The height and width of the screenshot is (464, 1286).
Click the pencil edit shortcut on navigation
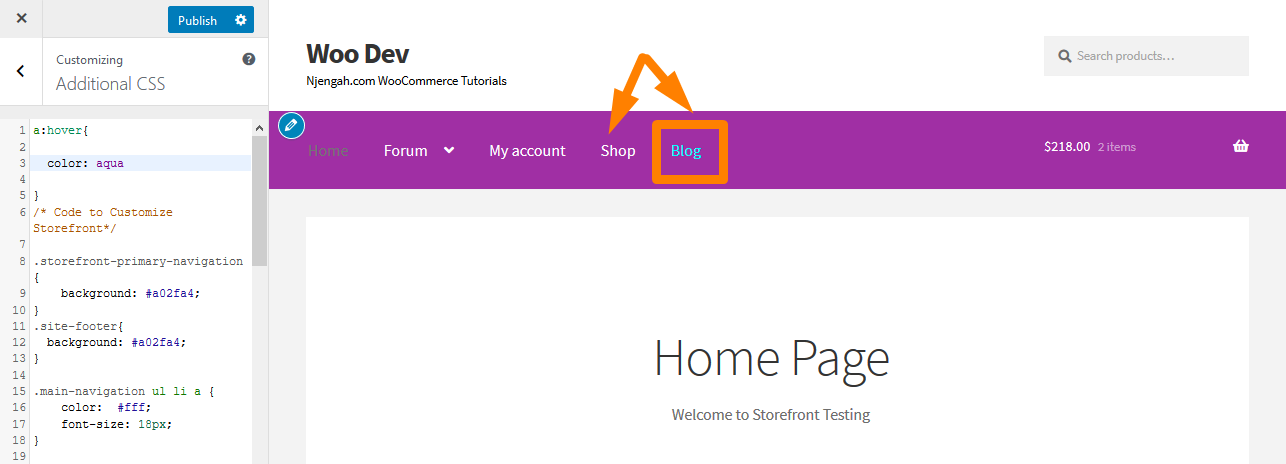click(291, 125)
